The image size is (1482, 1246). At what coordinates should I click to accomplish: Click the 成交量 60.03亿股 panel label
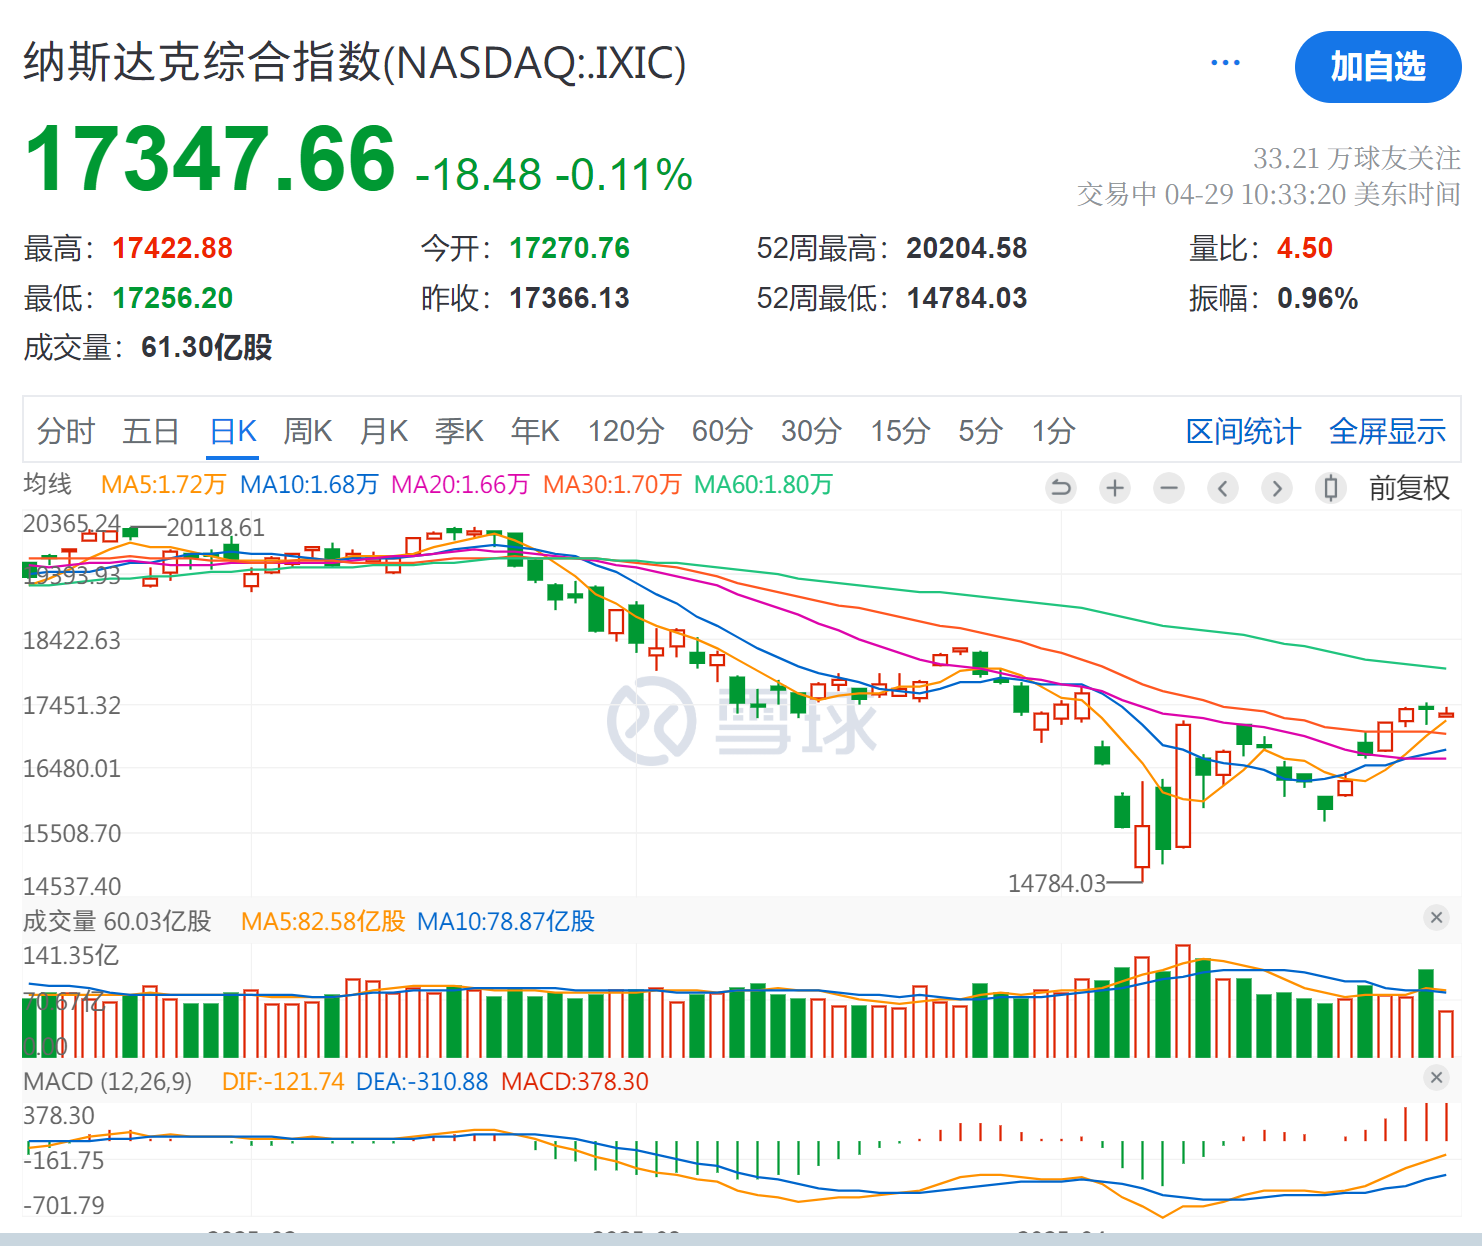tap(118, 921)
